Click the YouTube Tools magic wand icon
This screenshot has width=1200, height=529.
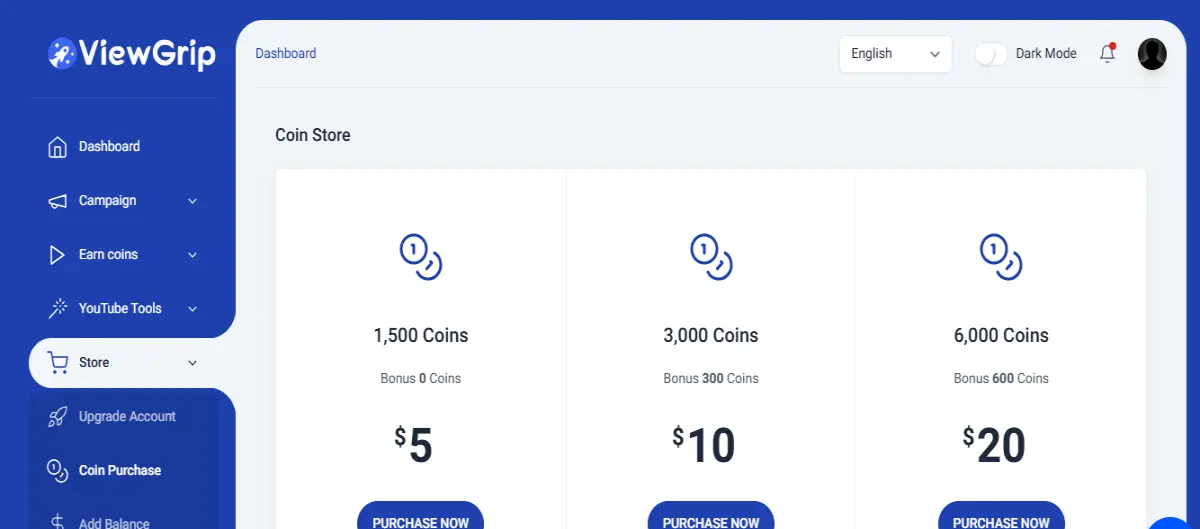click(x=58, y=309)
